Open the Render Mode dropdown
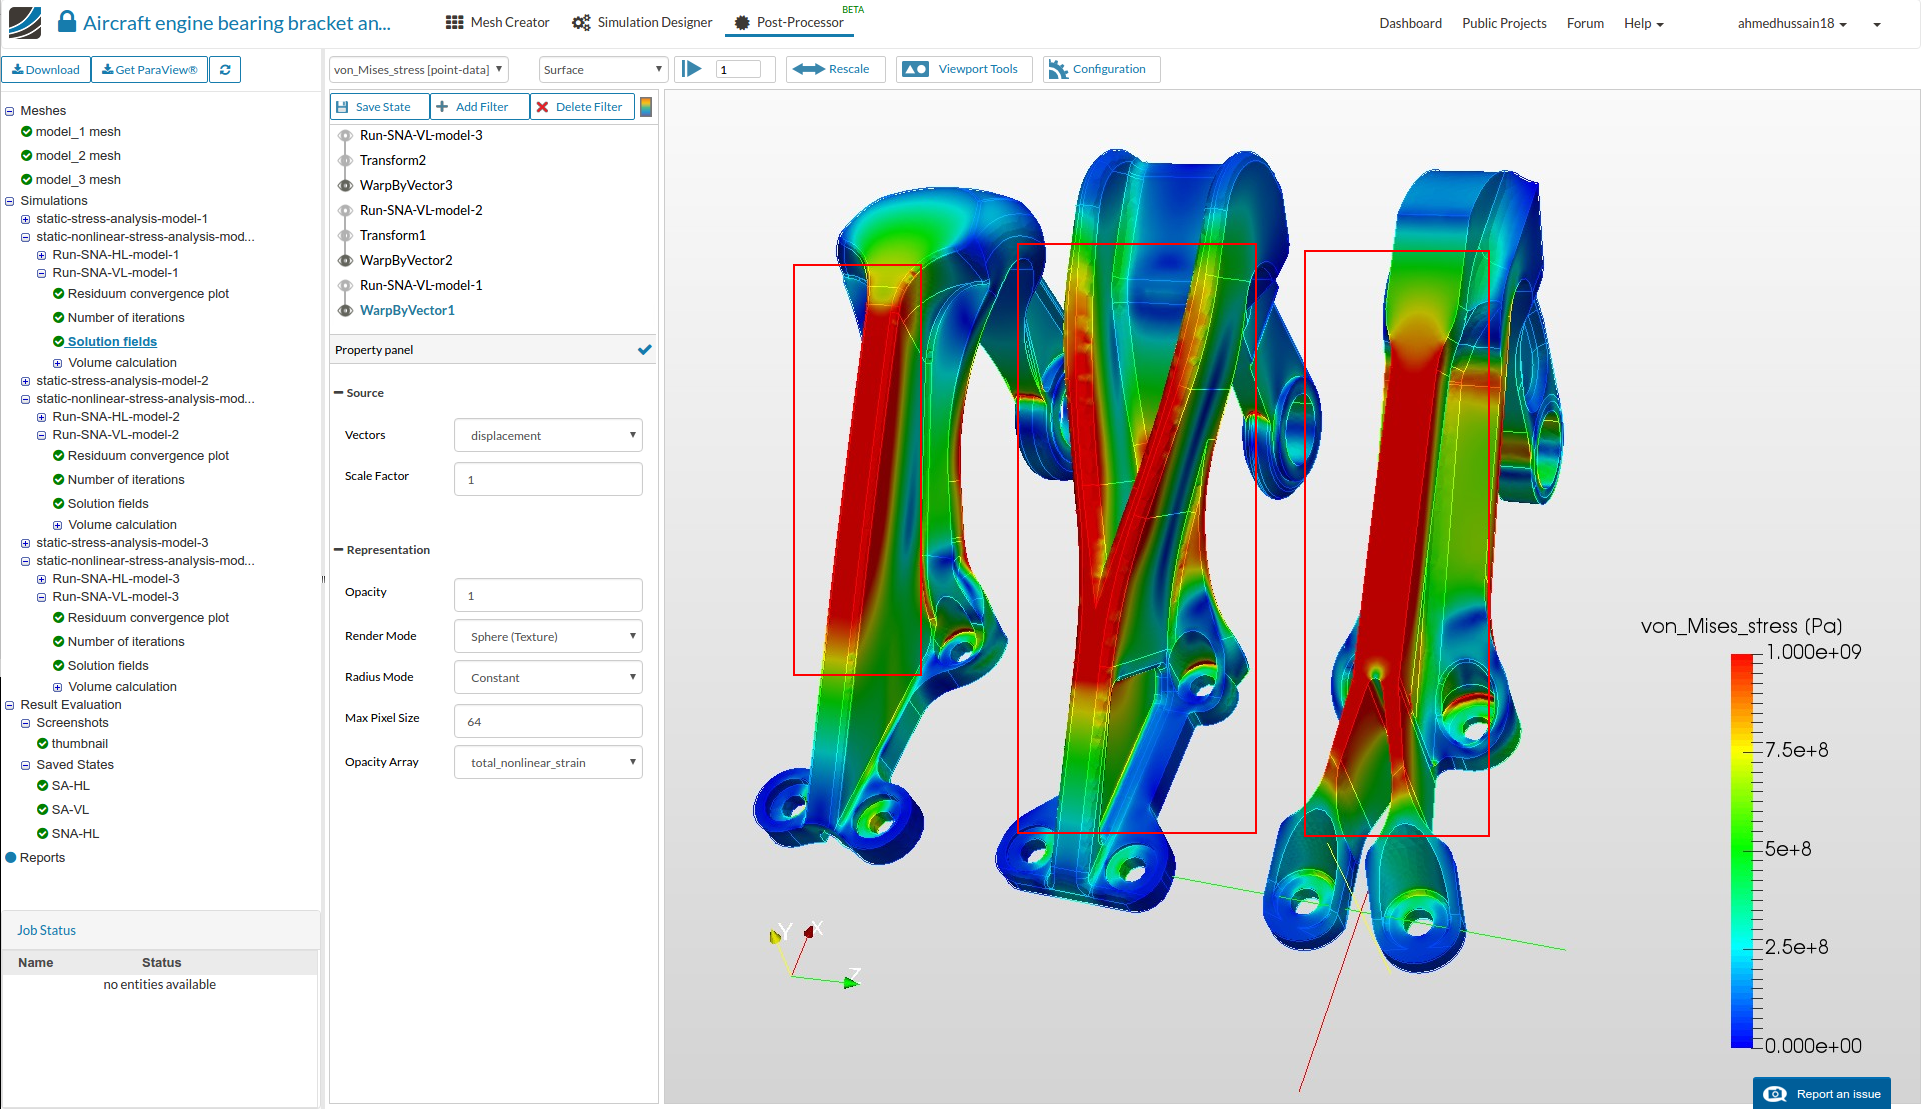 (x=548, y=637)
